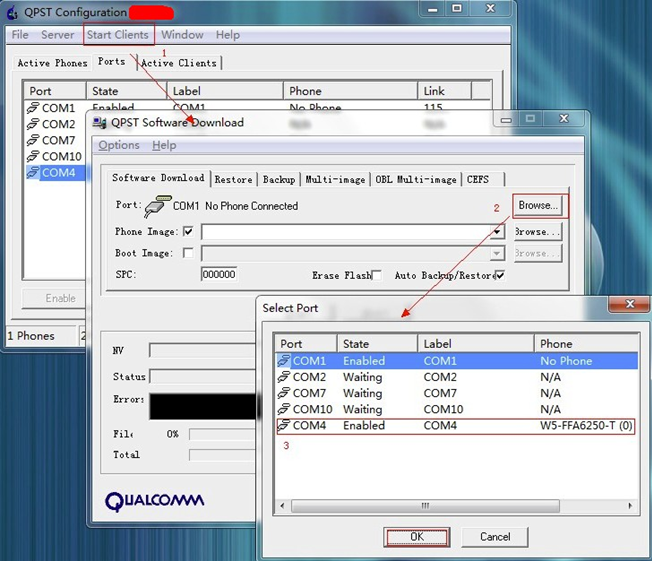Enable the Boot Image checkbox

(188, 254)
